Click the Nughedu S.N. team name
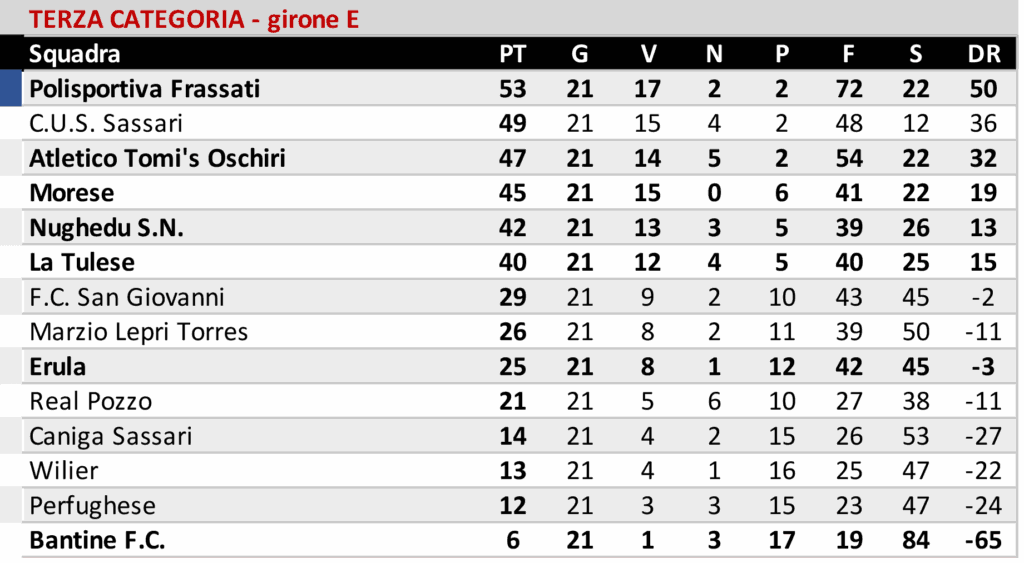1024x563 pixels. click(107, 228)
